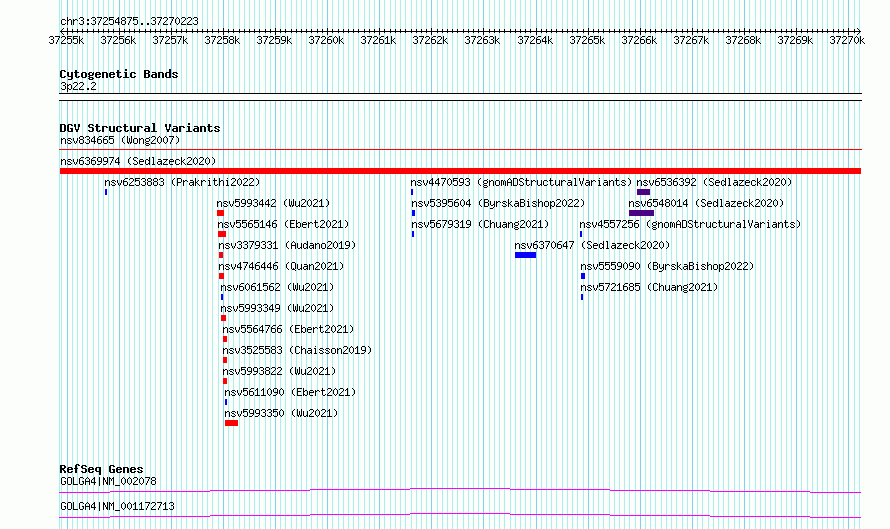Click nsv6536392 (Sedlazeck2020) variant label

pos(714,182)
